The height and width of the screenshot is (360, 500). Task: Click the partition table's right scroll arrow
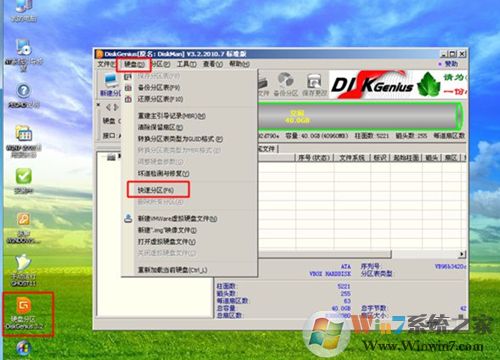pos(462,254)
